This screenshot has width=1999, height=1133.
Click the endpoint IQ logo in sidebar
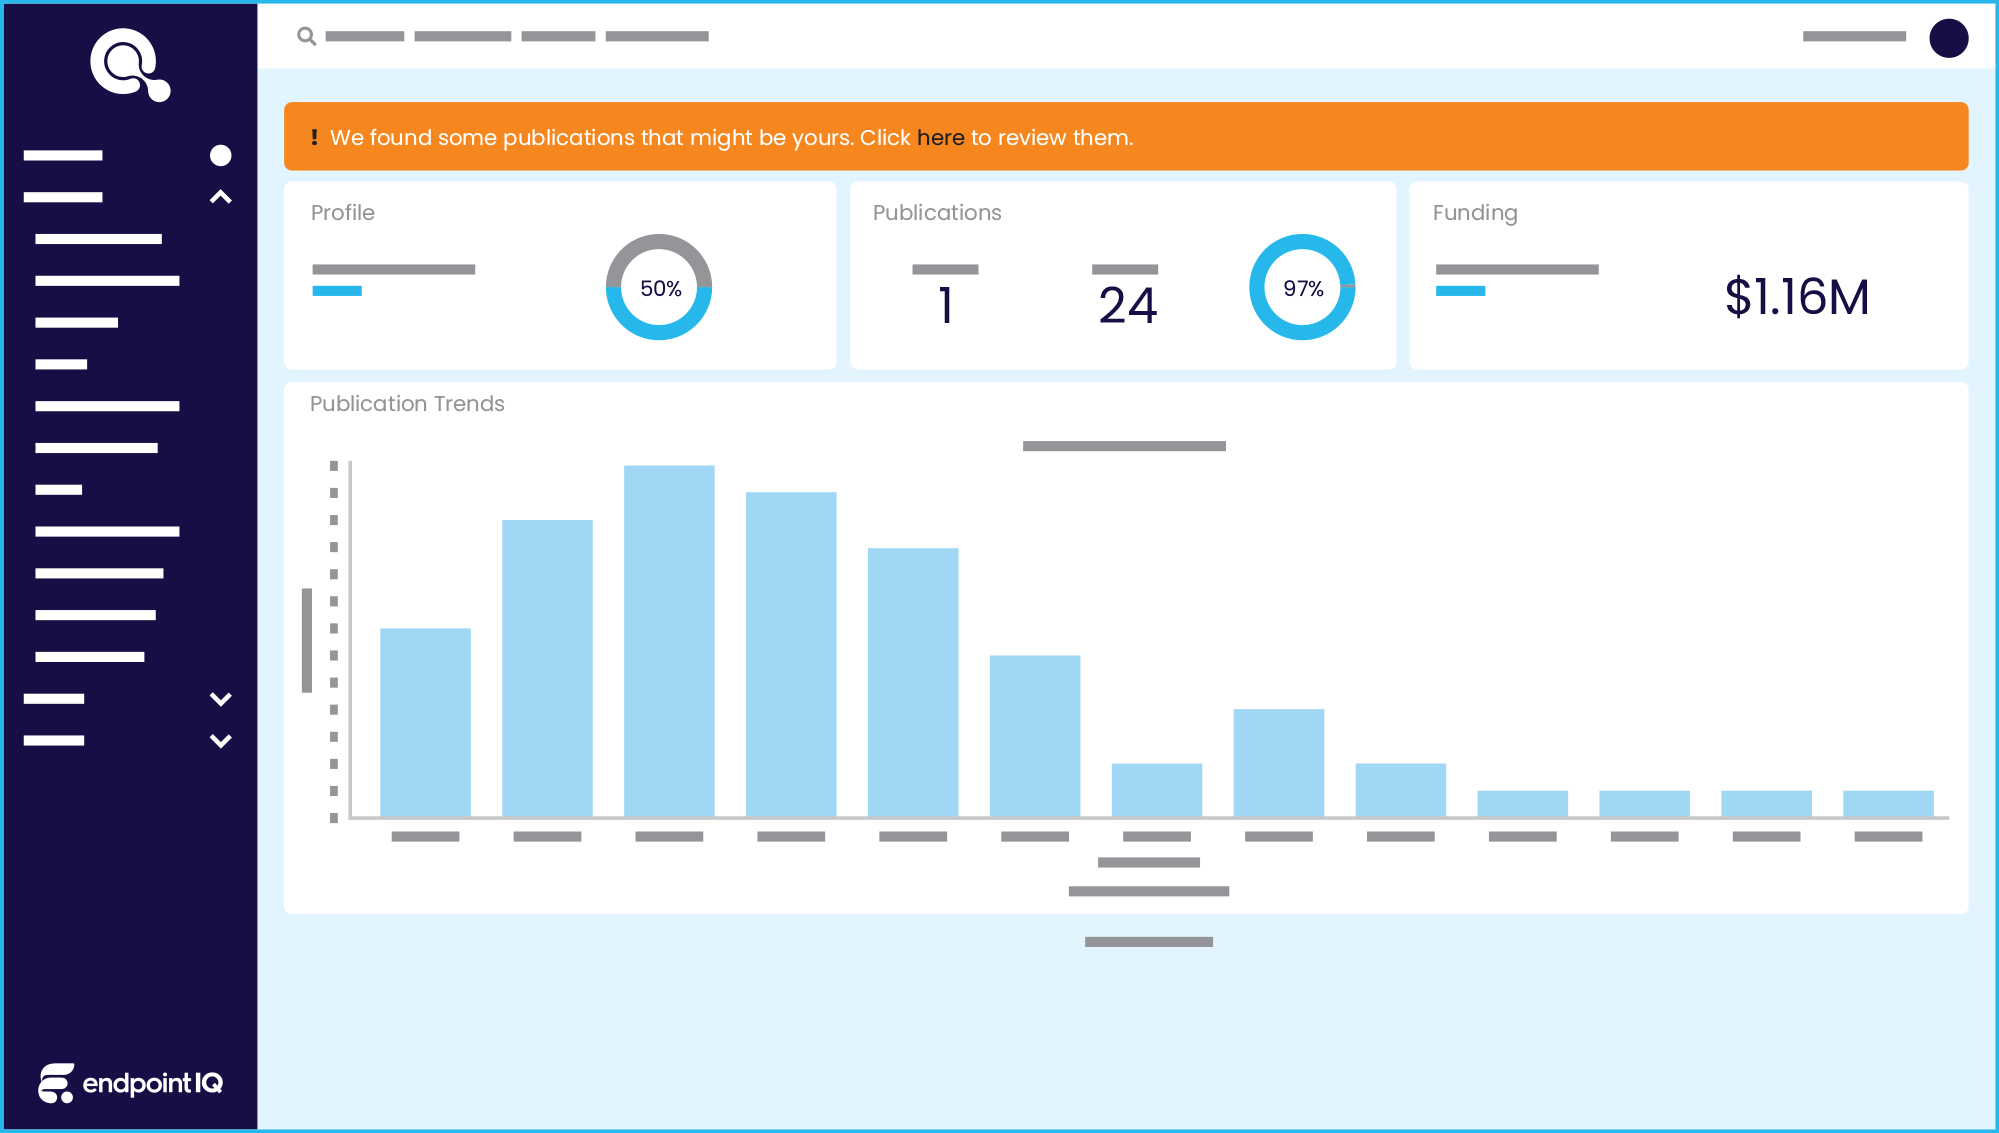tap(130, 1083)
